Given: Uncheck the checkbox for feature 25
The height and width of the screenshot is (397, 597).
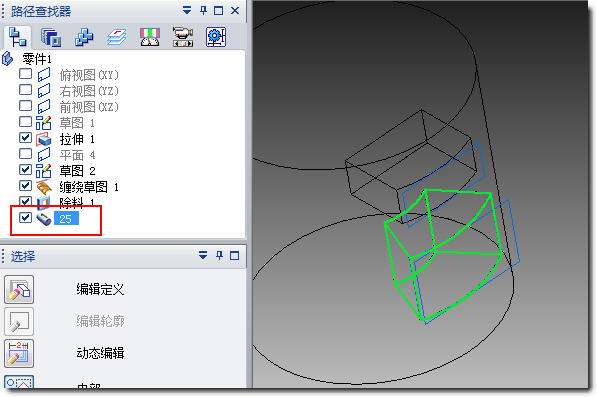Looking at the screenshot, I should [x=26, y=218].
